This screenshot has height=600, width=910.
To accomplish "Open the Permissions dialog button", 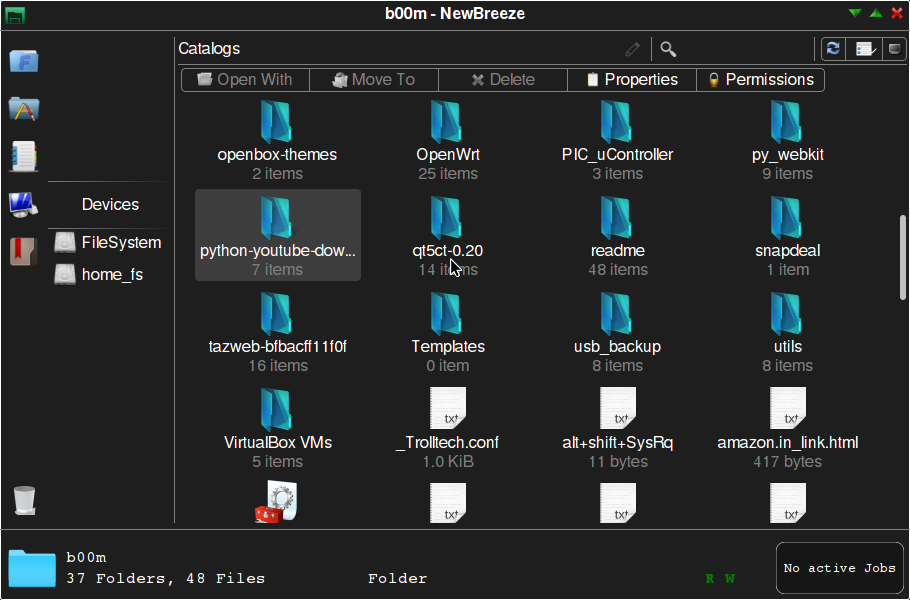I will pyautogui.click(x=760, y=79).
